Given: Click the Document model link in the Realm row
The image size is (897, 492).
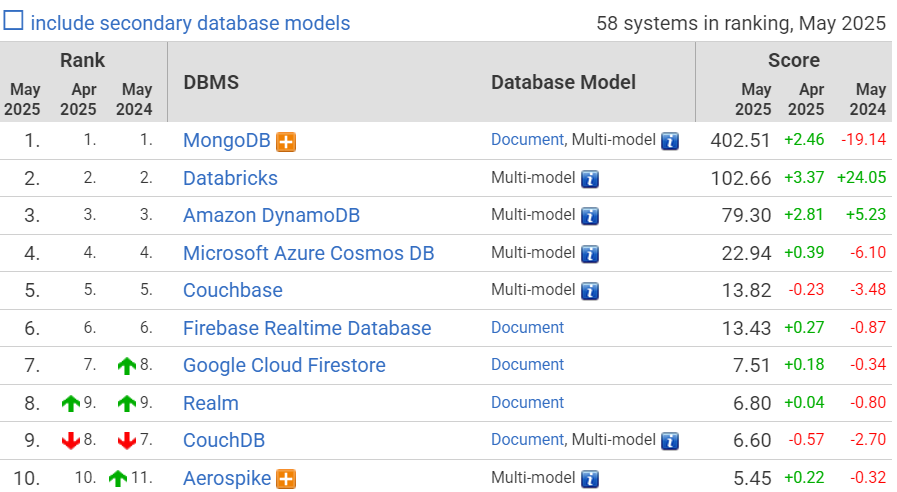Looking at the screenshot, I should pos(527,402).
